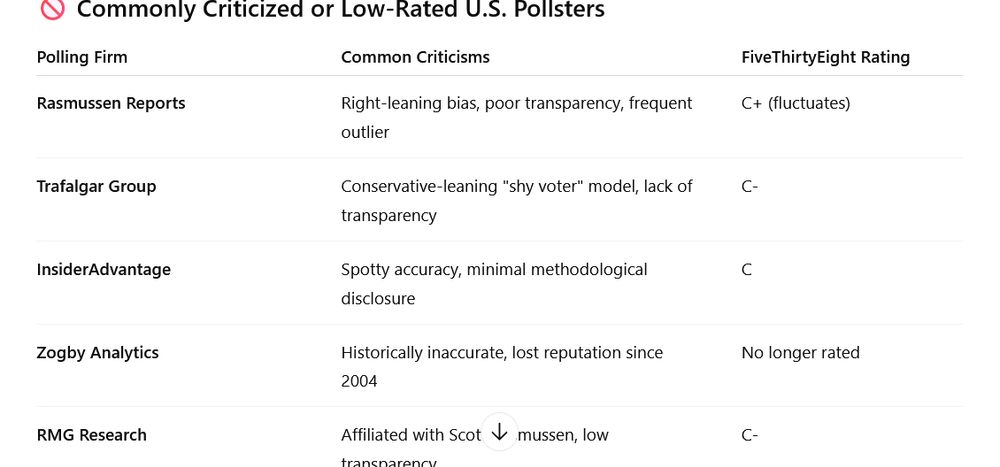The width and height of the screenshot is (1000, 467).
Task: Click the red prohibited emoji icon
Action: (x=50, y=10)
